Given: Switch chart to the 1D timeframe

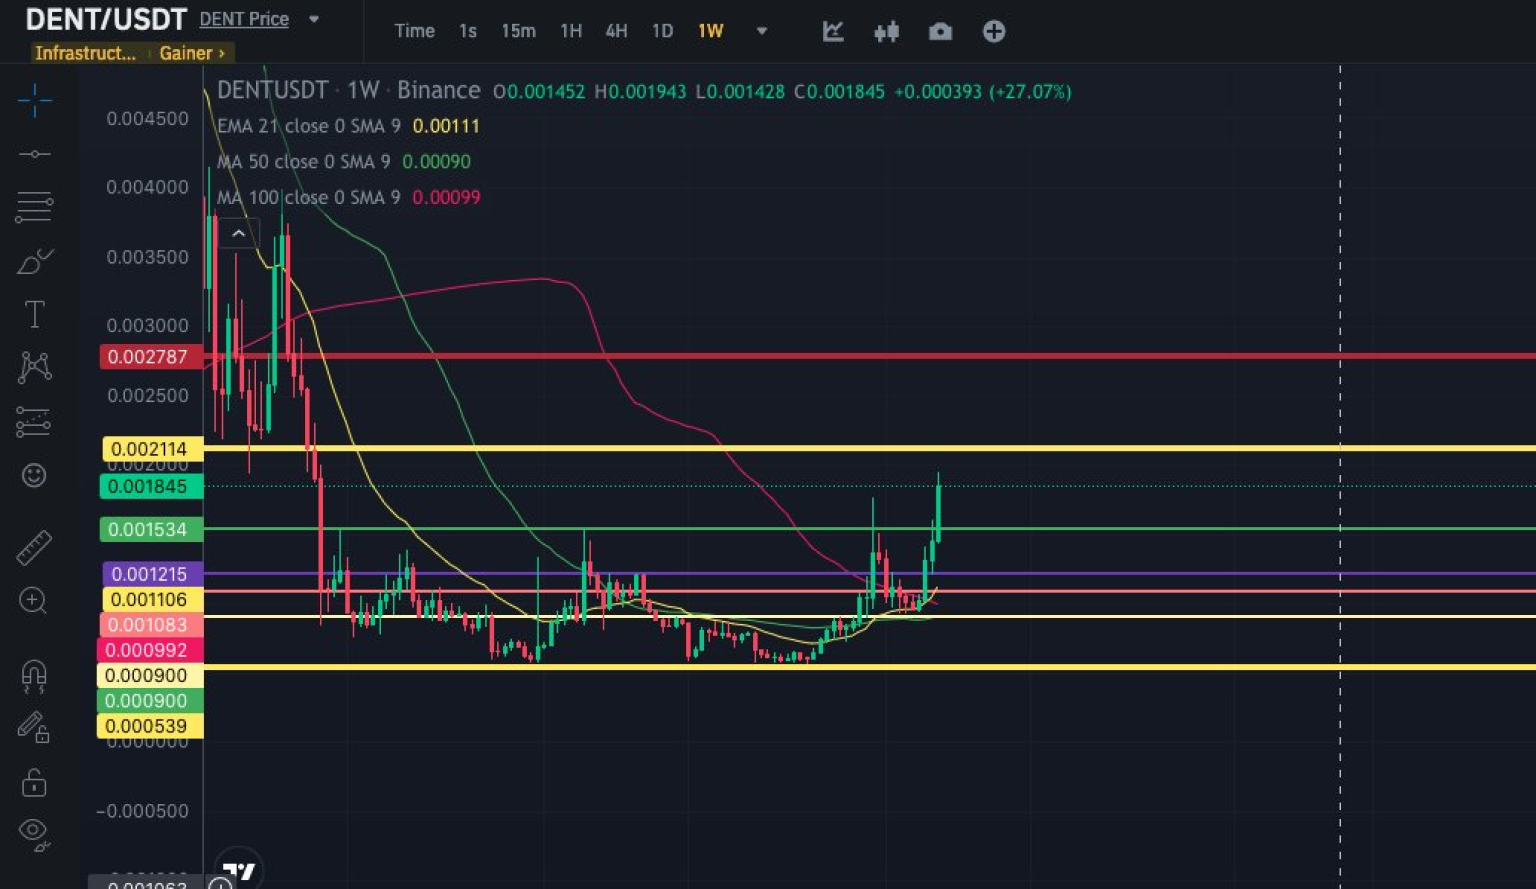Looking at the screenshot, I should (x=662, y=31).
